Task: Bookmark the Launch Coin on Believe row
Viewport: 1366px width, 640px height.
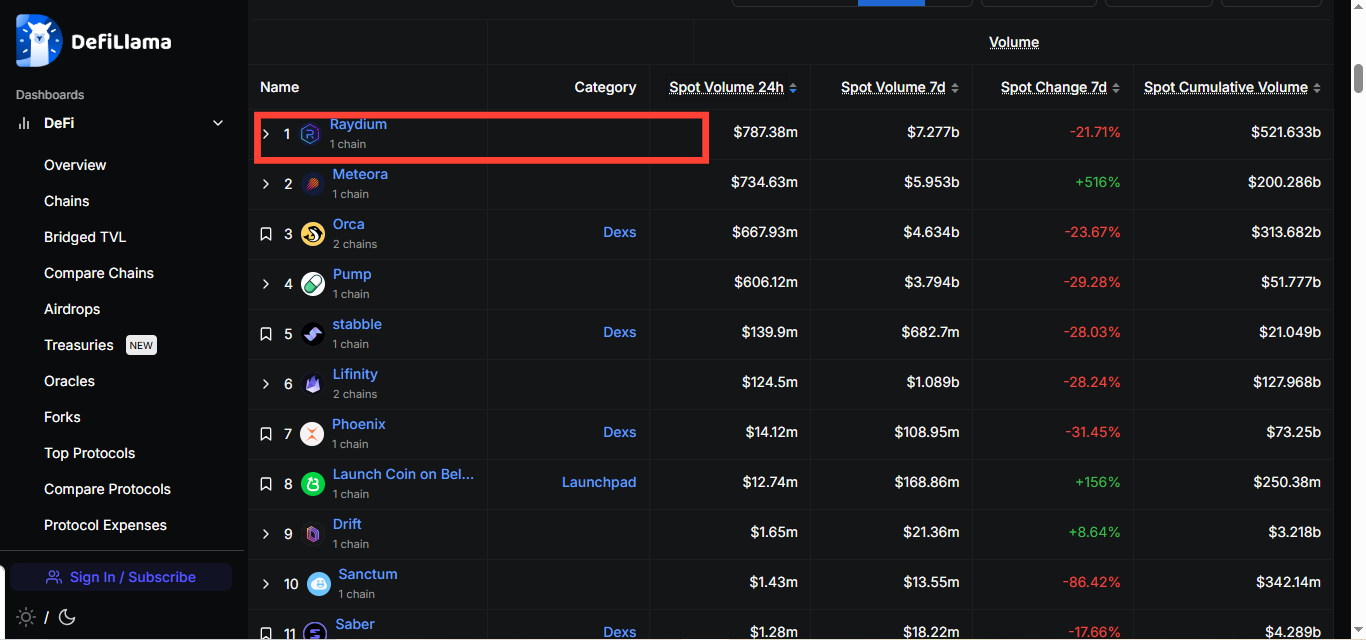Action: coord(266,484)
